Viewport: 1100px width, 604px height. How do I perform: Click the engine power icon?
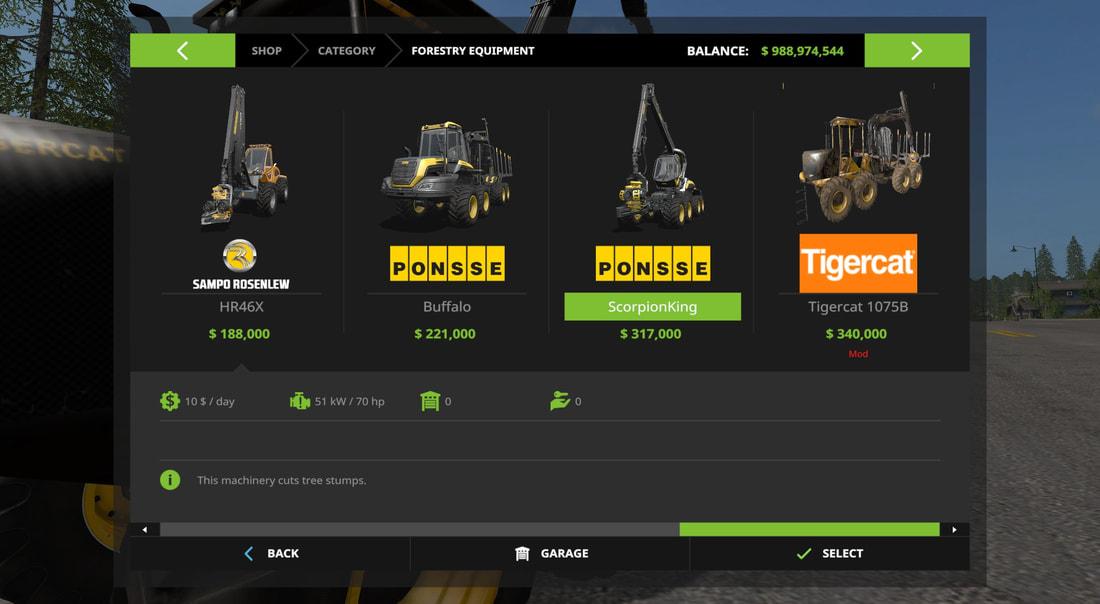300,401
